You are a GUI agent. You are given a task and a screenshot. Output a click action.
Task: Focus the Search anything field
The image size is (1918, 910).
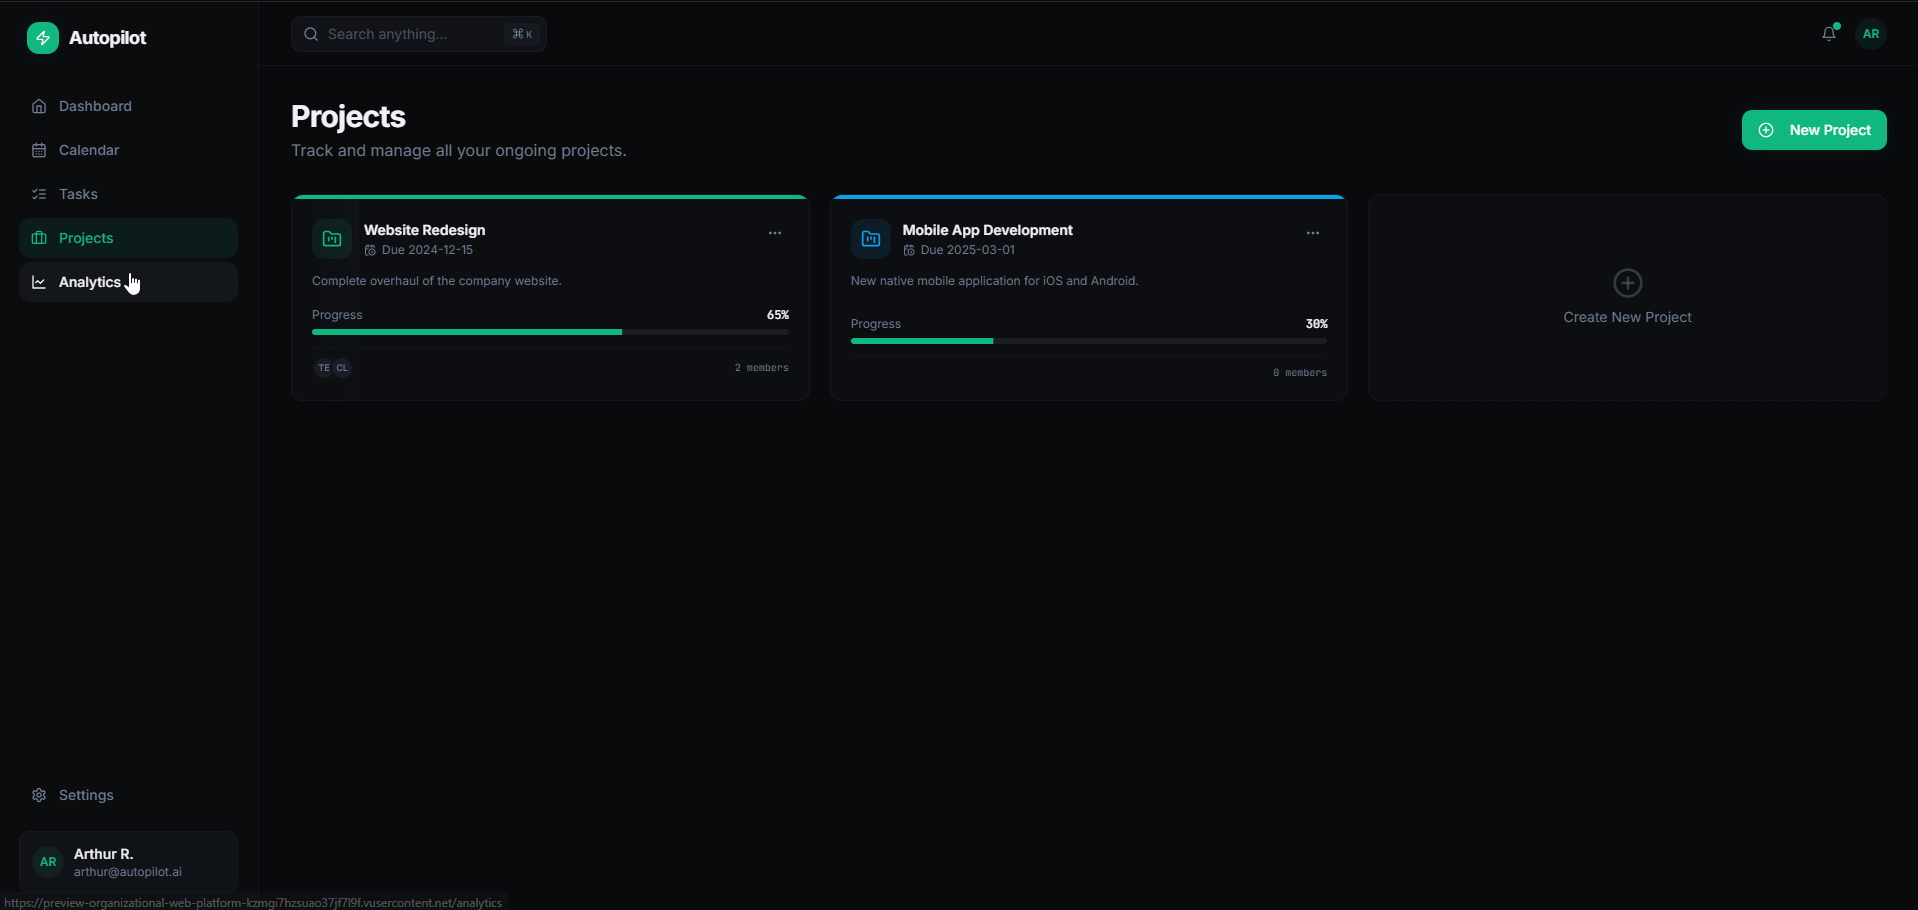click(410, 34)
